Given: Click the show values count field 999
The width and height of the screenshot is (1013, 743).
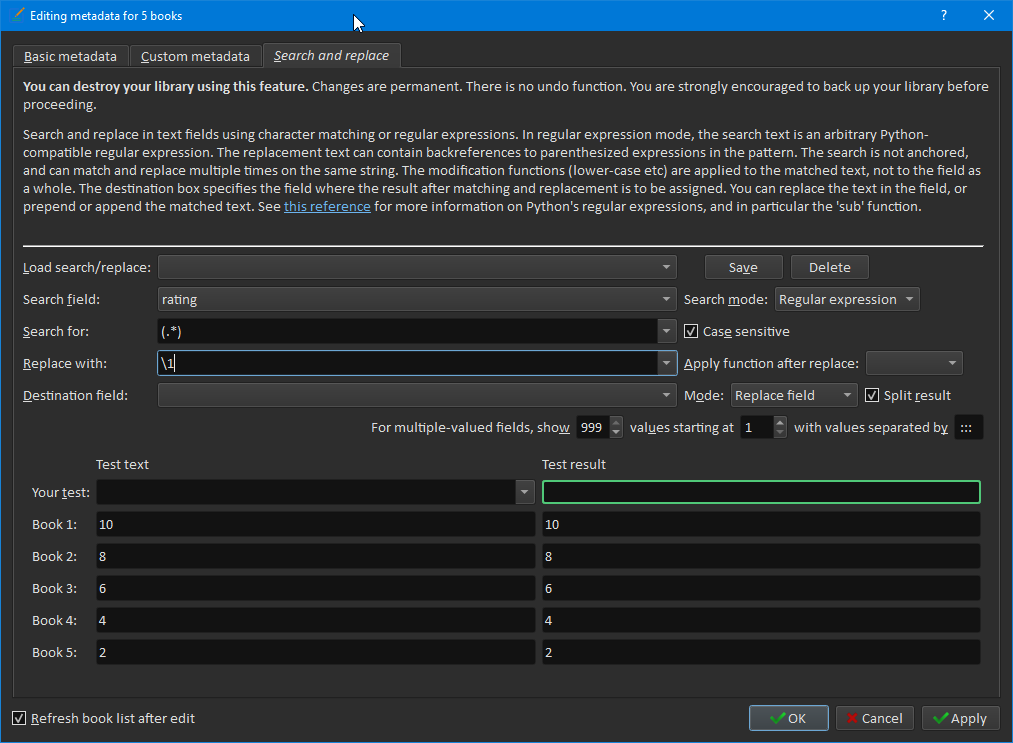Looking at the screenshot, I should click(592, 428).
